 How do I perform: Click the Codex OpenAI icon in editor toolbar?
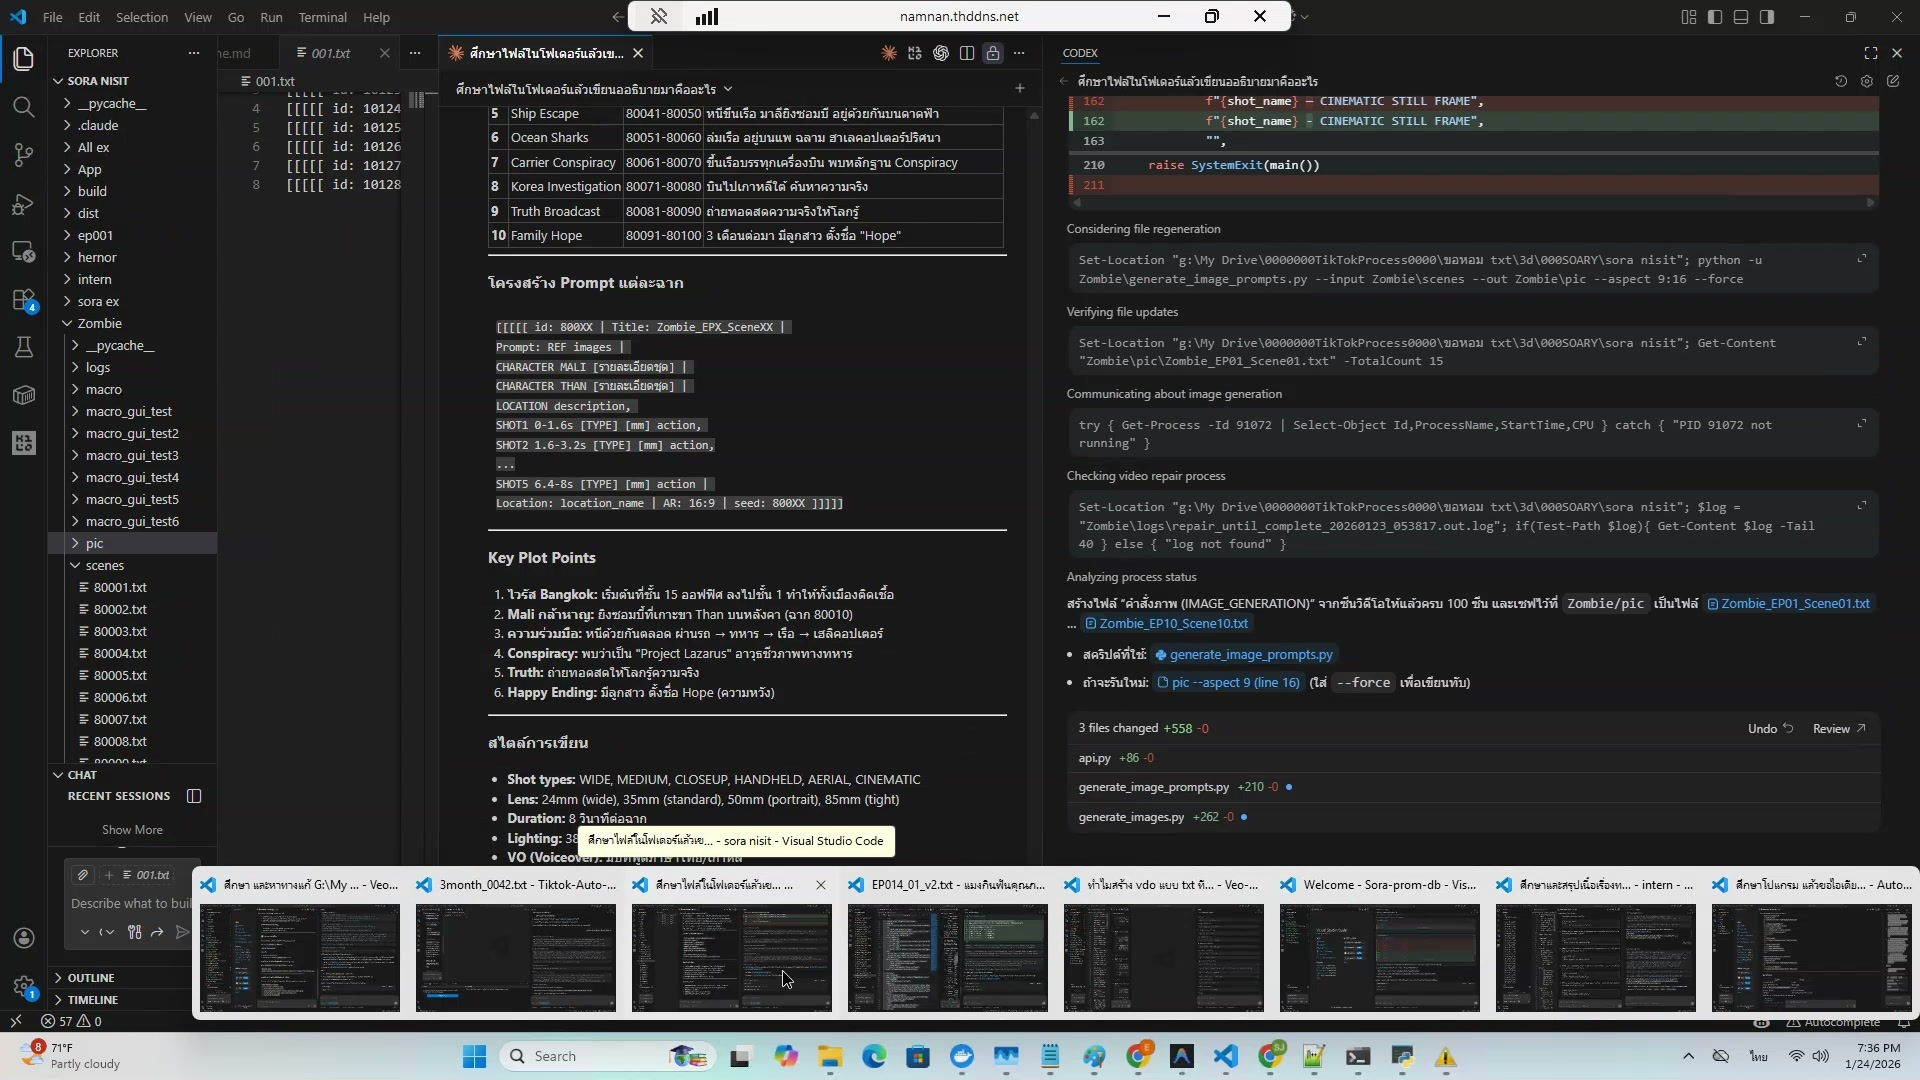click(x=940, y=53)
